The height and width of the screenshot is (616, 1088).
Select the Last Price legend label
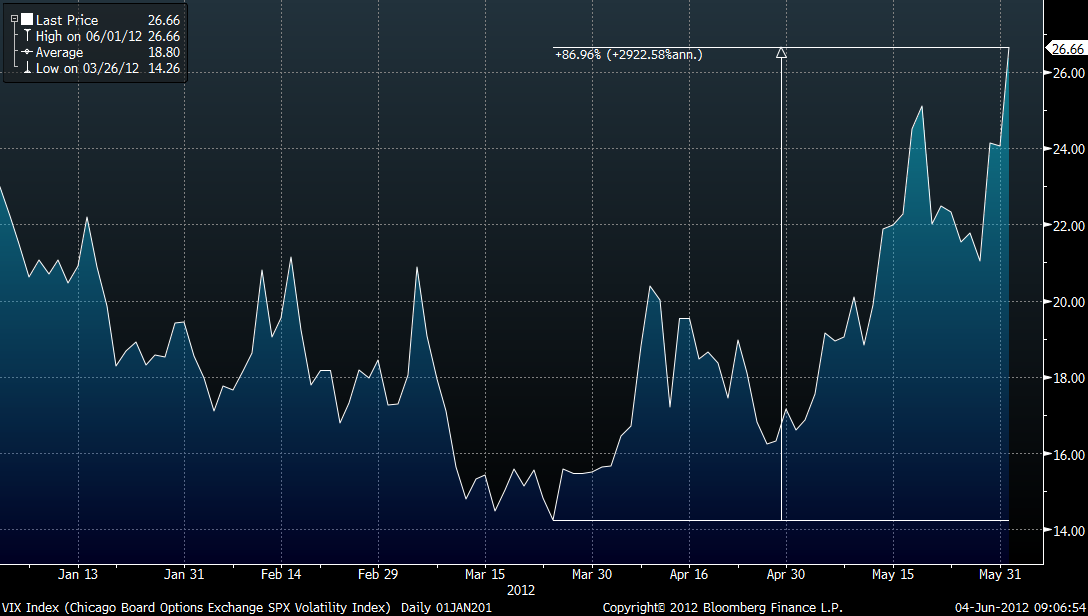[67, 20]
